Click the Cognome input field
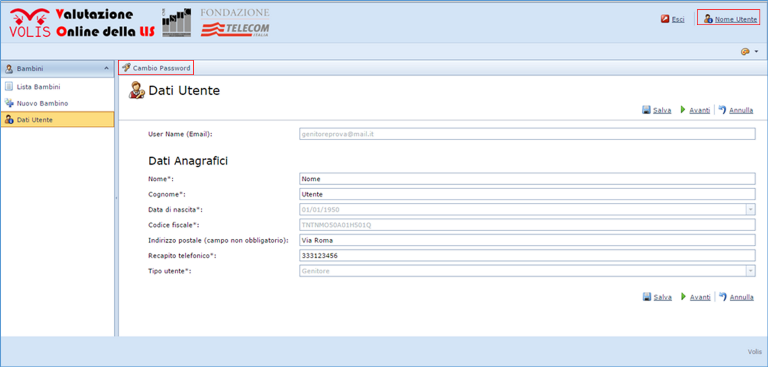Screen dimensions: 768x367 coord(527,194)
